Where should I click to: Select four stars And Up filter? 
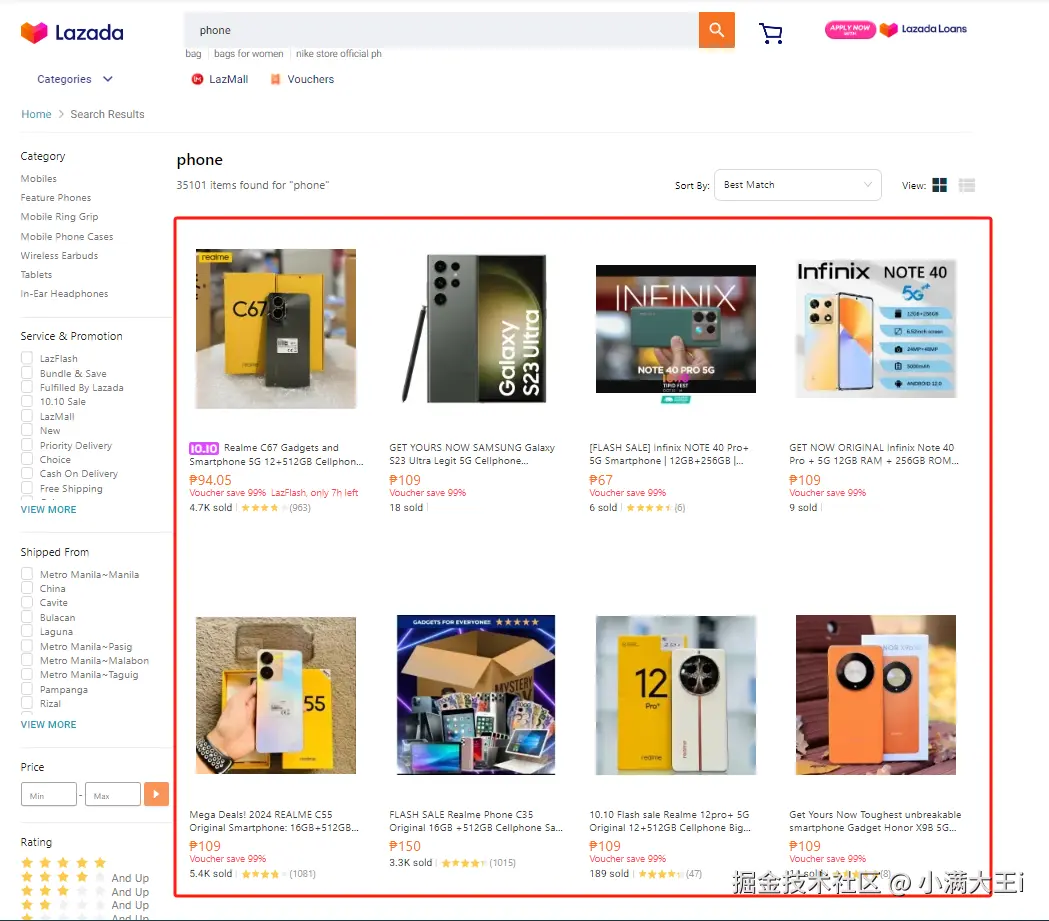[85, 878]
